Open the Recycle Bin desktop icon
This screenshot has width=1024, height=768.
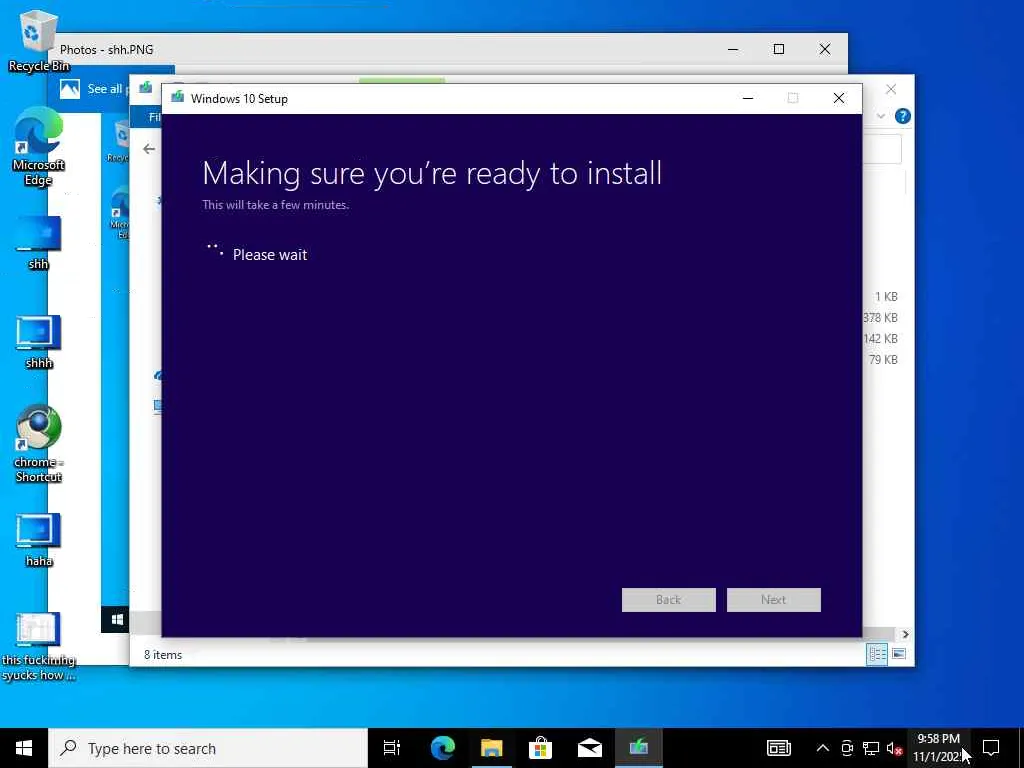click(37, 40)
